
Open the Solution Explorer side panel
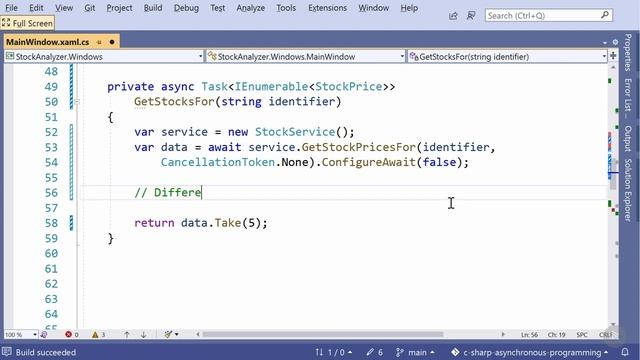628,190
